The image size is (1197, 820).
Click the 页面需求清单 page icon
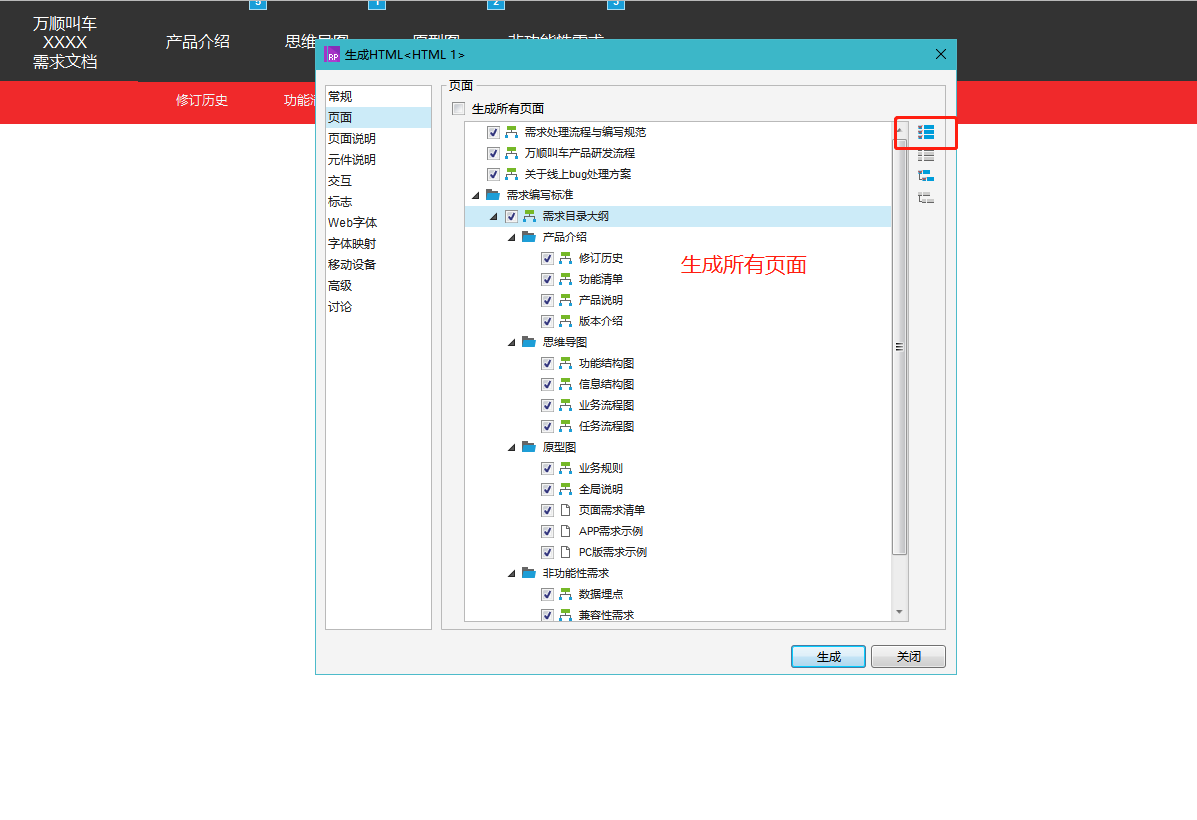(565, 510)
